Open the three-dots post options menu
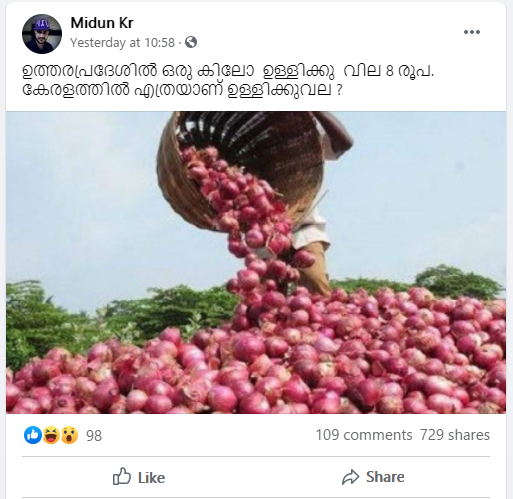 pyautogui.click(x=472, y=32)
